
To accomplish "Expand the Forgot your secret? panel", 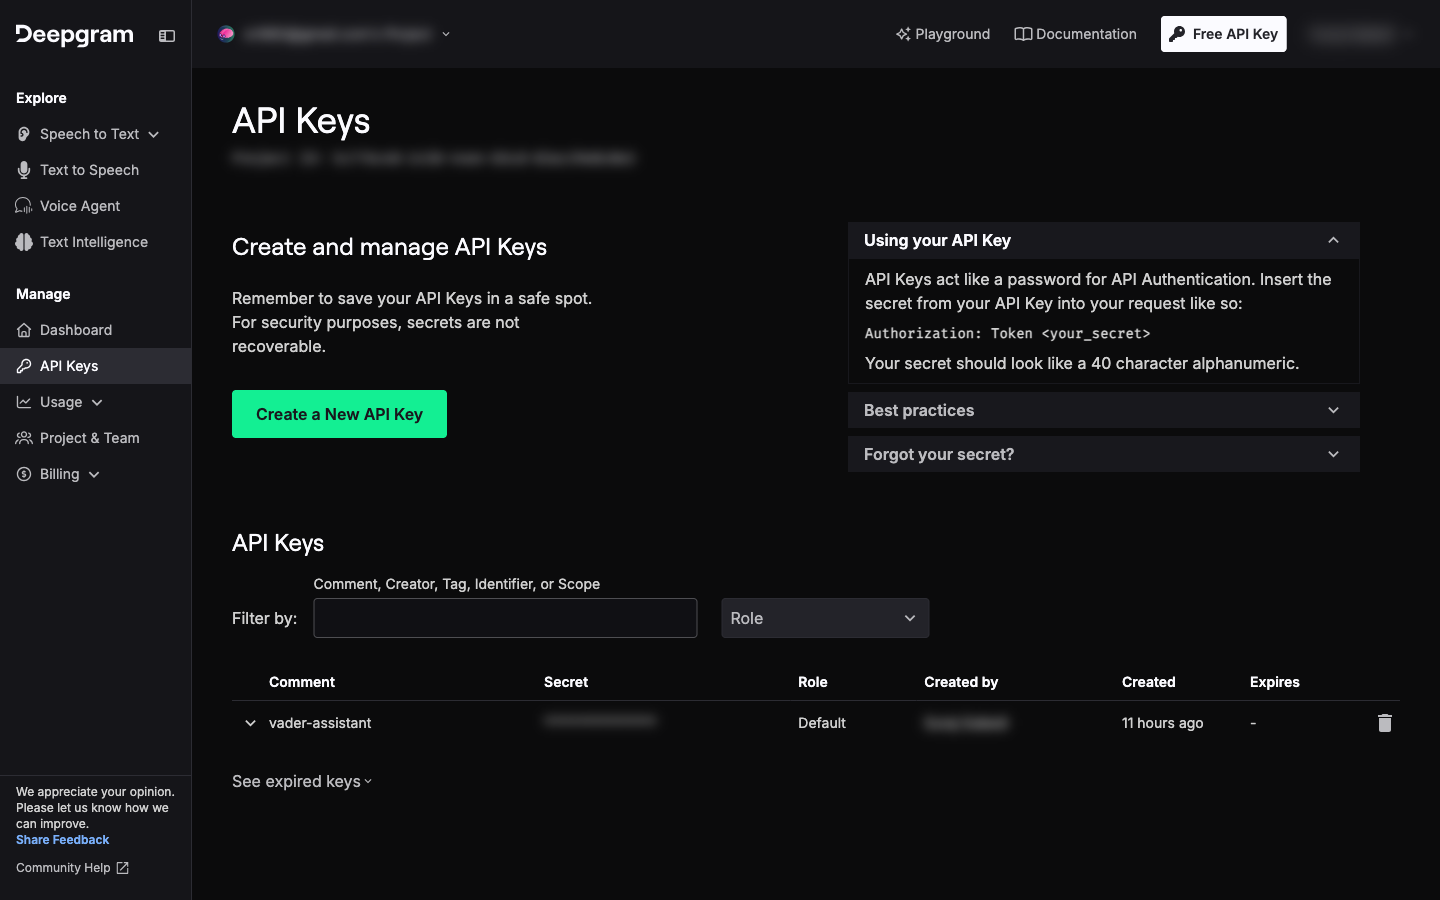I will point(1104,454).
